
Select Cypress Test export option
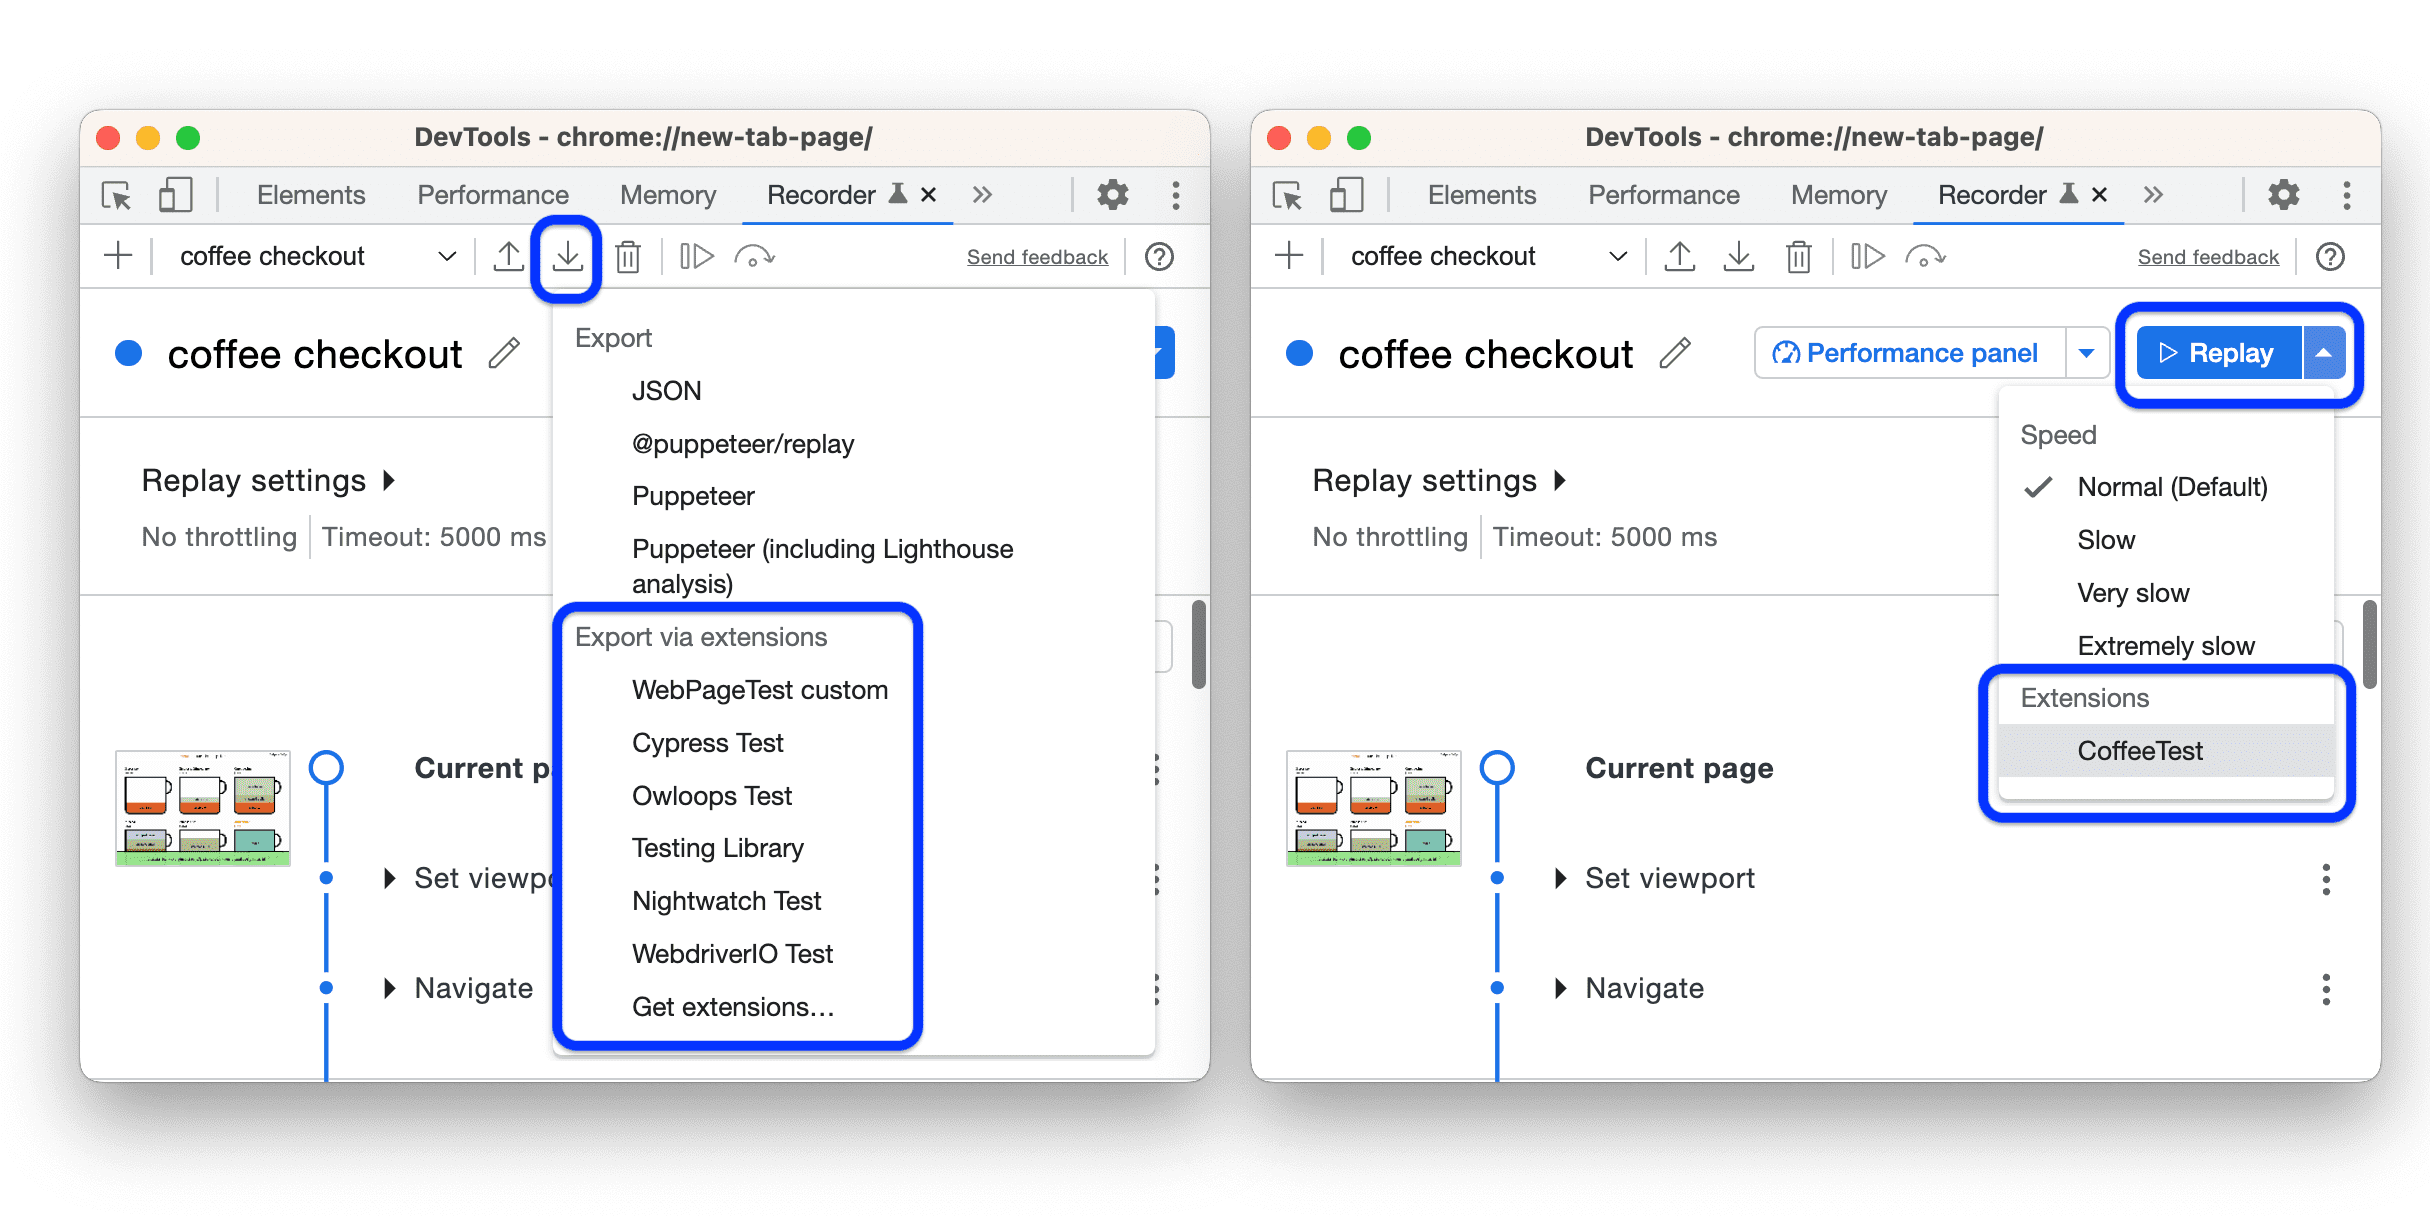click(x=708, y=742)
